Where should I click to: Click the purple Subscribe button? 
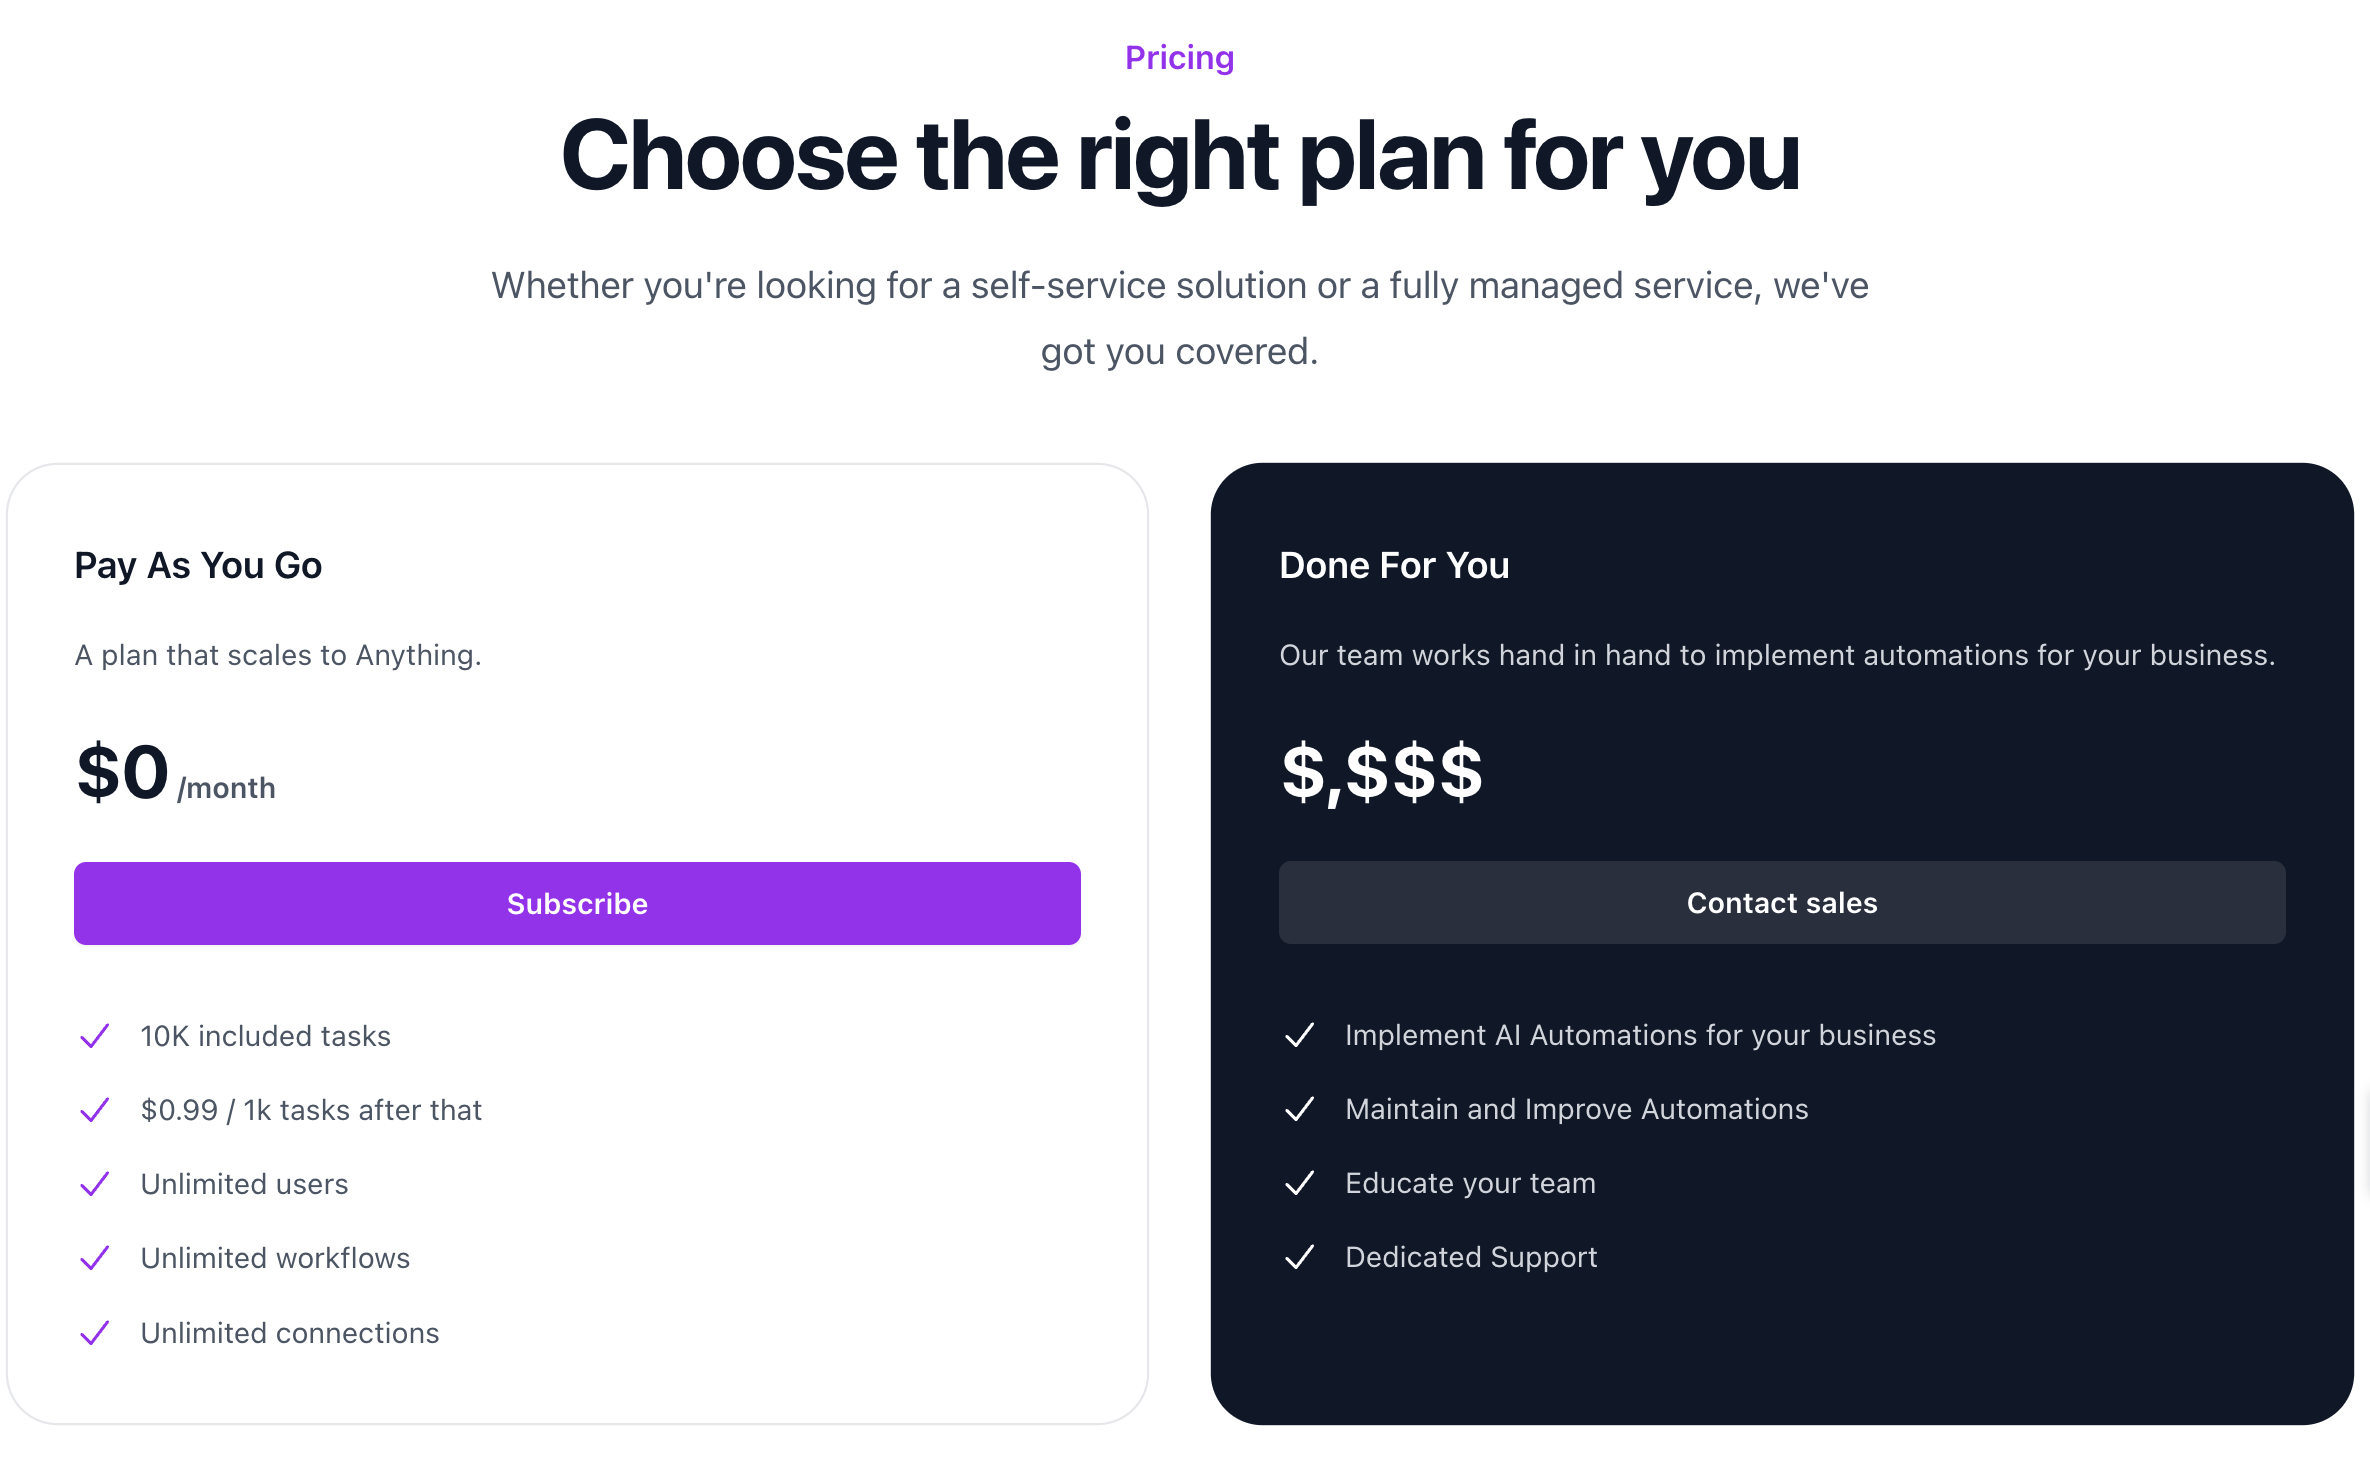577,903
